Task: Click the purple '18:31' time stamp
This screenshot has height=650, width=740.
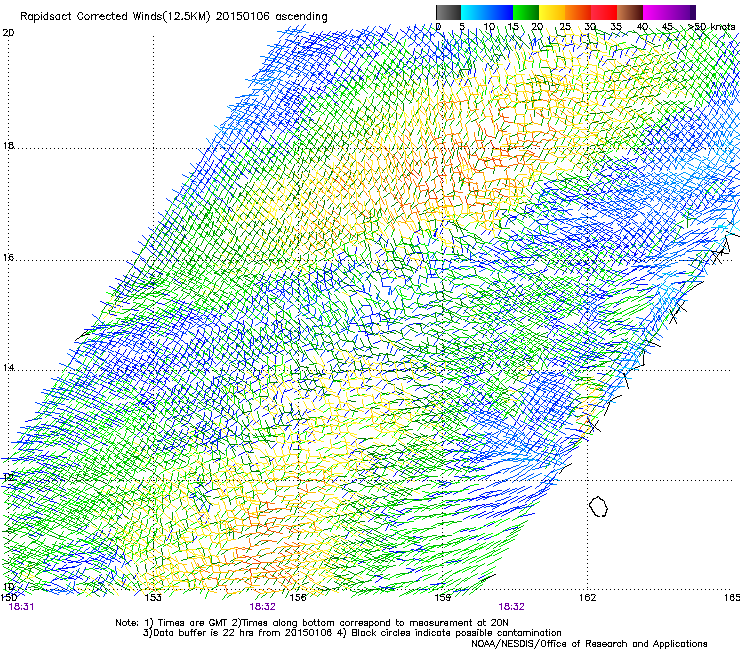Action: (21, 607)
